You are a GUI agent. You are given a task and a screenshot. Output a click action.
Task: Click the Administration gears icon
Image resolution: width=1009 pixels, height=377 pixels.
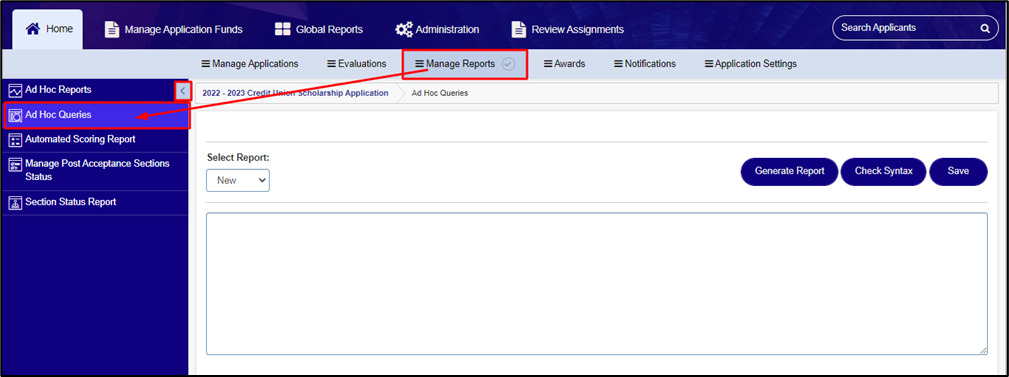403,30
